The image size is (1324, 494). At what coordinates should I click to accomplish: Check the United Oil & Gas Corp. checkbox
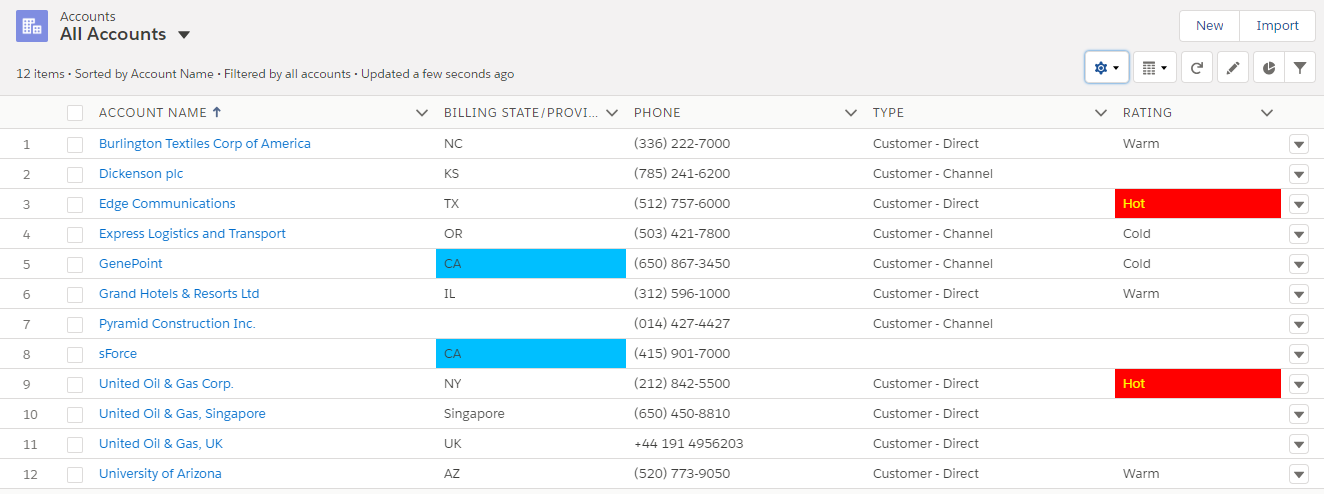pyautogui.click(x=75, y=384)
